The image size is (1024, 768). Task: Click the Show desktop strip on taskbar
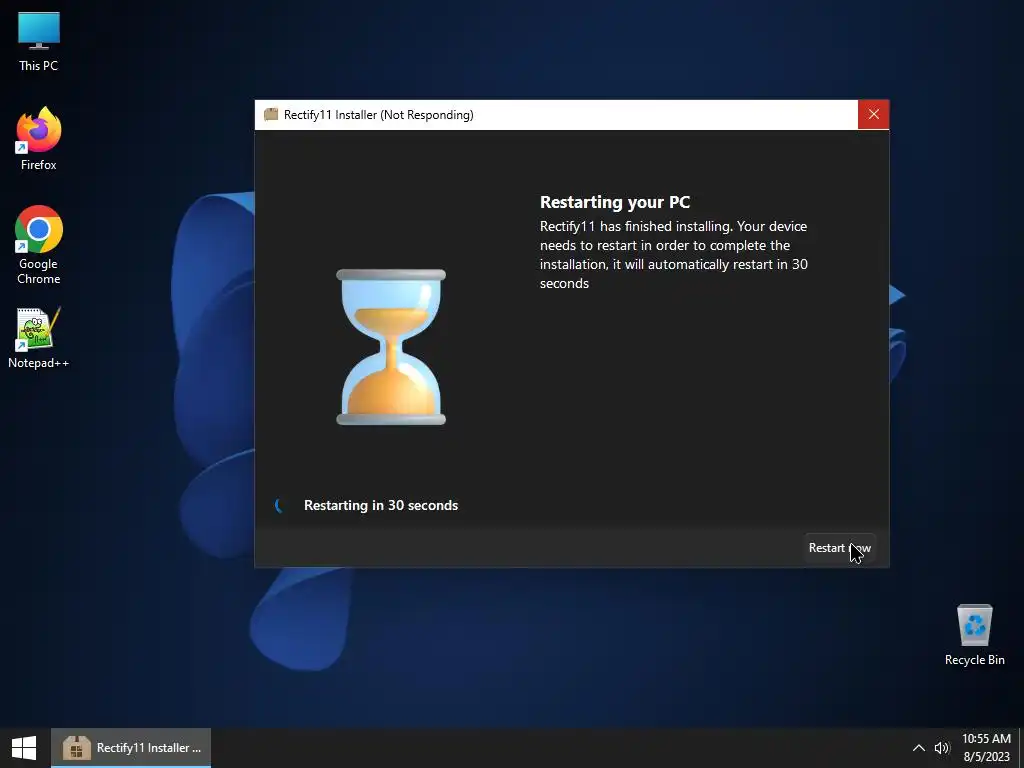point(1021,748)
